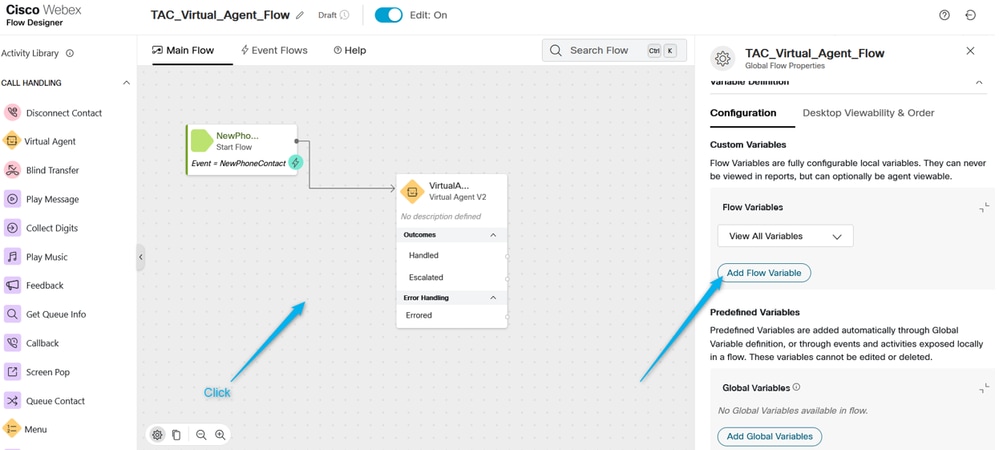The width and height of the screenshot is (999, 450).
Task: Click the gear icon in properties panel header
Action: 722,58
